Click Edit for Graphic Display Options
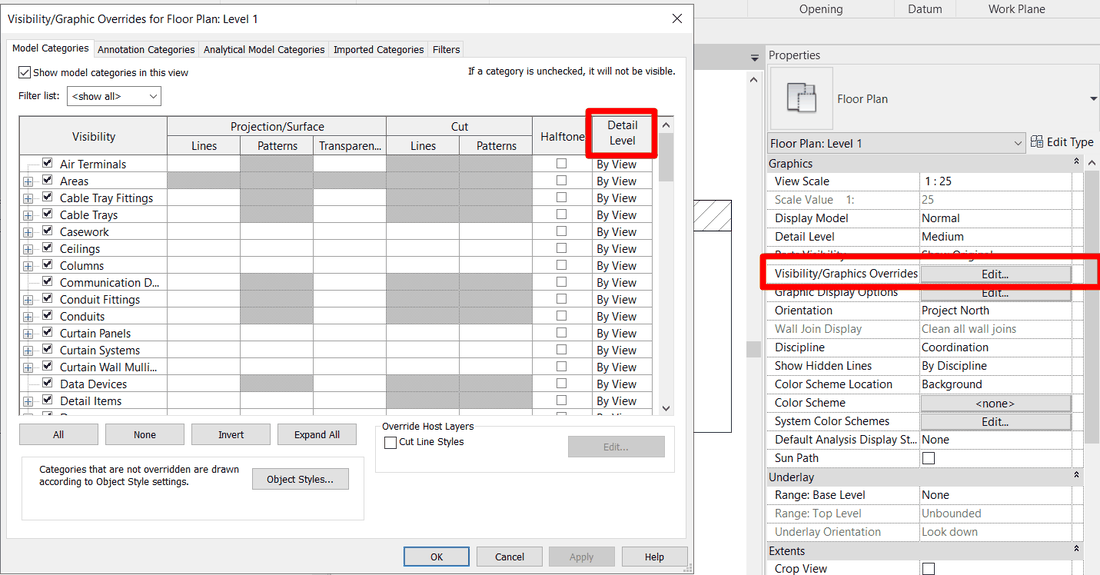1100x575 pixels. click(x=995, y=293)
